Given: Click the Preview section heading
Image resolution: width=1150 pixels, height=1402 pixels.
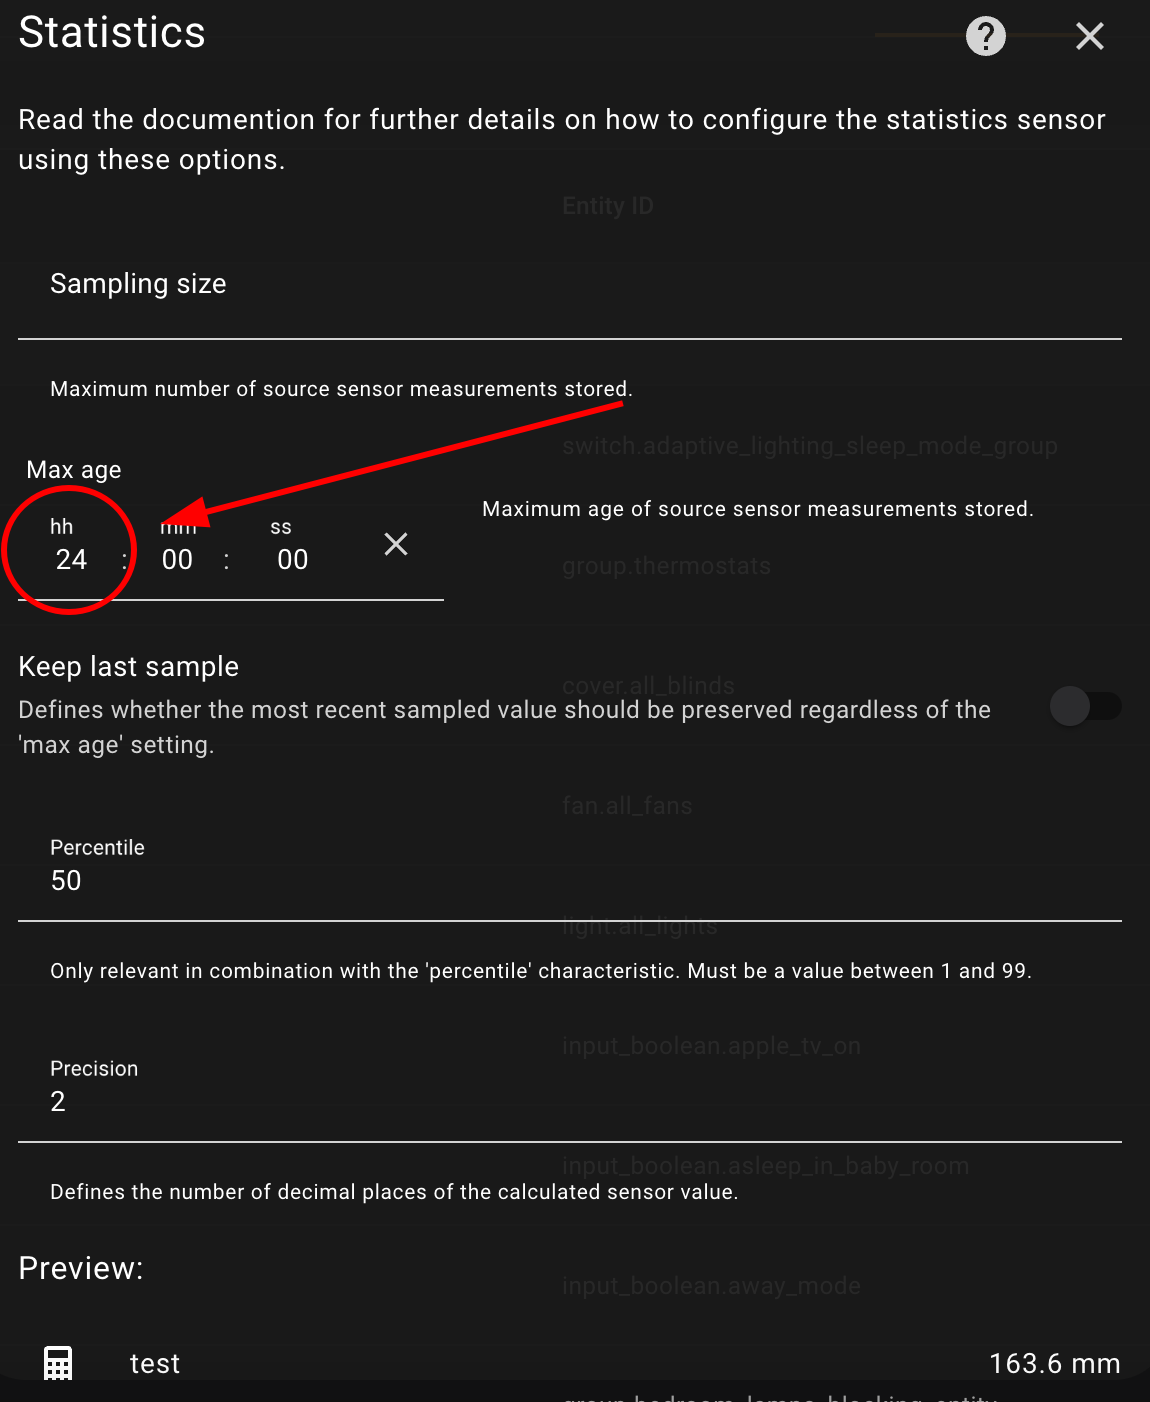Looking at the screenshot, I should tap(80, 1268).
